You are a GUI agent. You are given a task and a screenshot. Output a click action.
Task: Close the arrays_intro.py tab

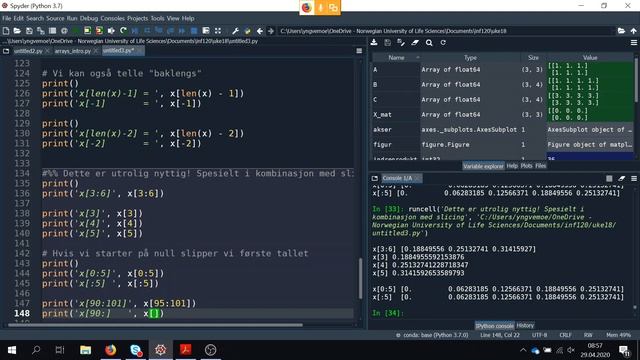point(96,51)
